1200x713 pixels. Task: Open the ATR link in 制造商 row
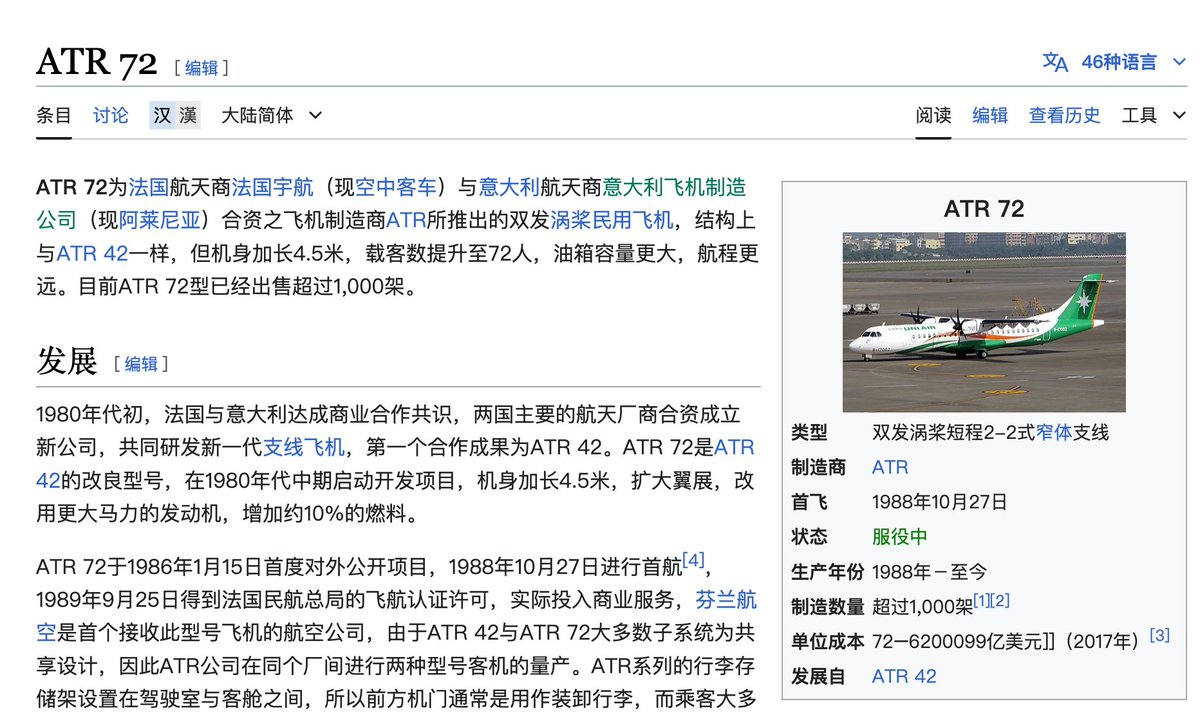[890, 467]
